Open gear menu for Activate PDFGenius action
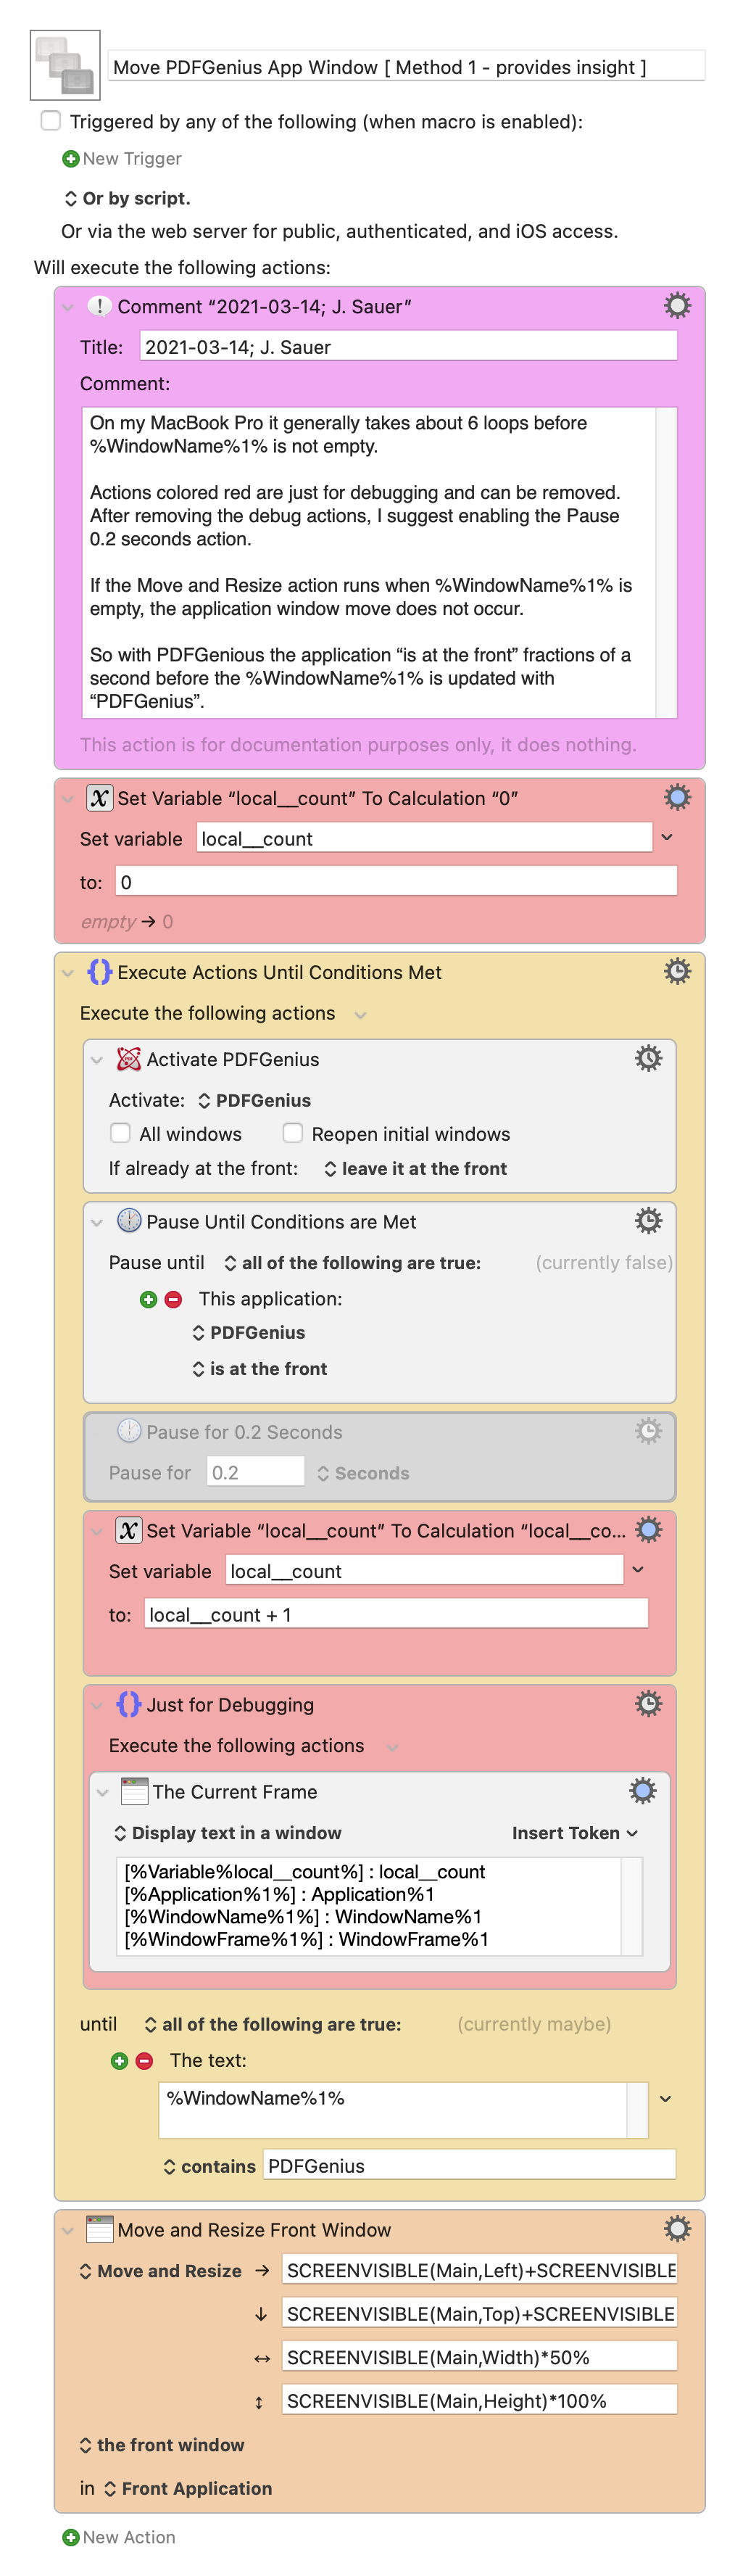This screenshot has height=2576, width=735. pyautogui.click(x=648, y=1058)
